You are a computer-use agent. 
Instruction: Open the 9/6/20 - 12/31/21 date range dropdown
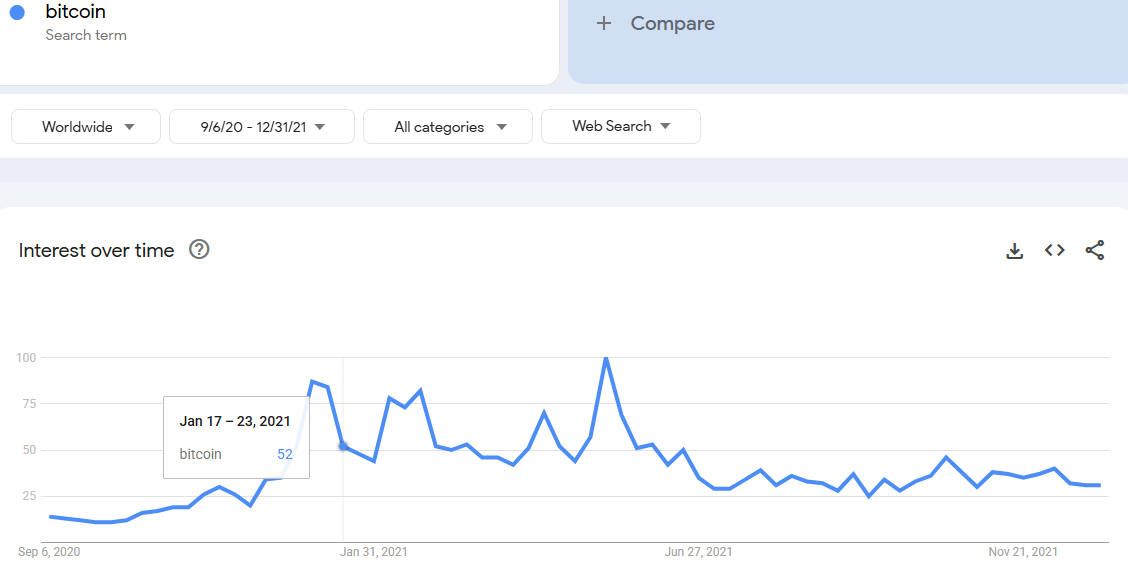tap(262, 127)
